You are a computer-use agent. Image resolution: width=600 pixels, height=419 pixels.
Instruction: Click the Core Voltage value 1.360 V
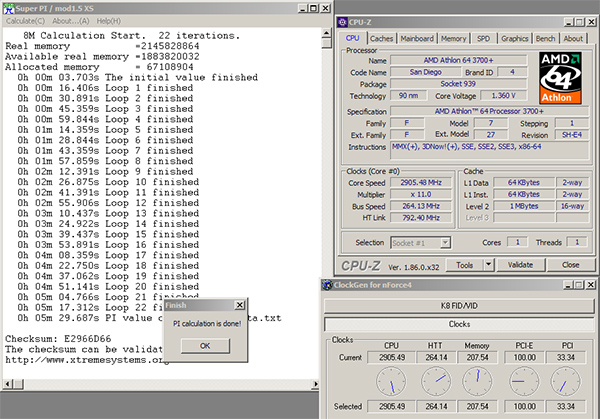pyautogui.click(x=504, y=95)
